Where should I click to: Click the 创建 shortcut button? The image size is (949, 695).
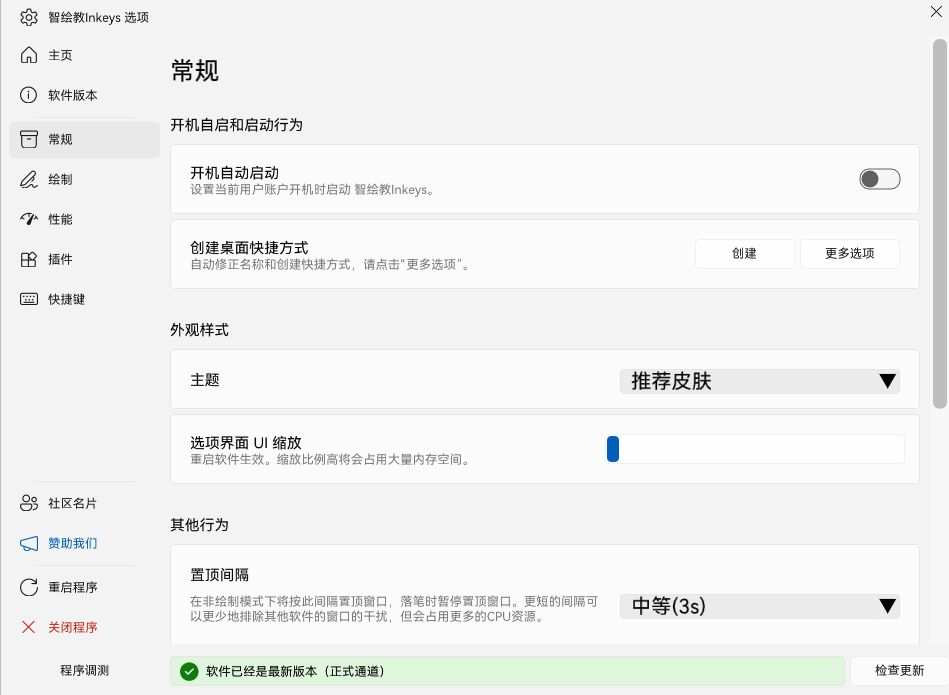click(744, 254)
